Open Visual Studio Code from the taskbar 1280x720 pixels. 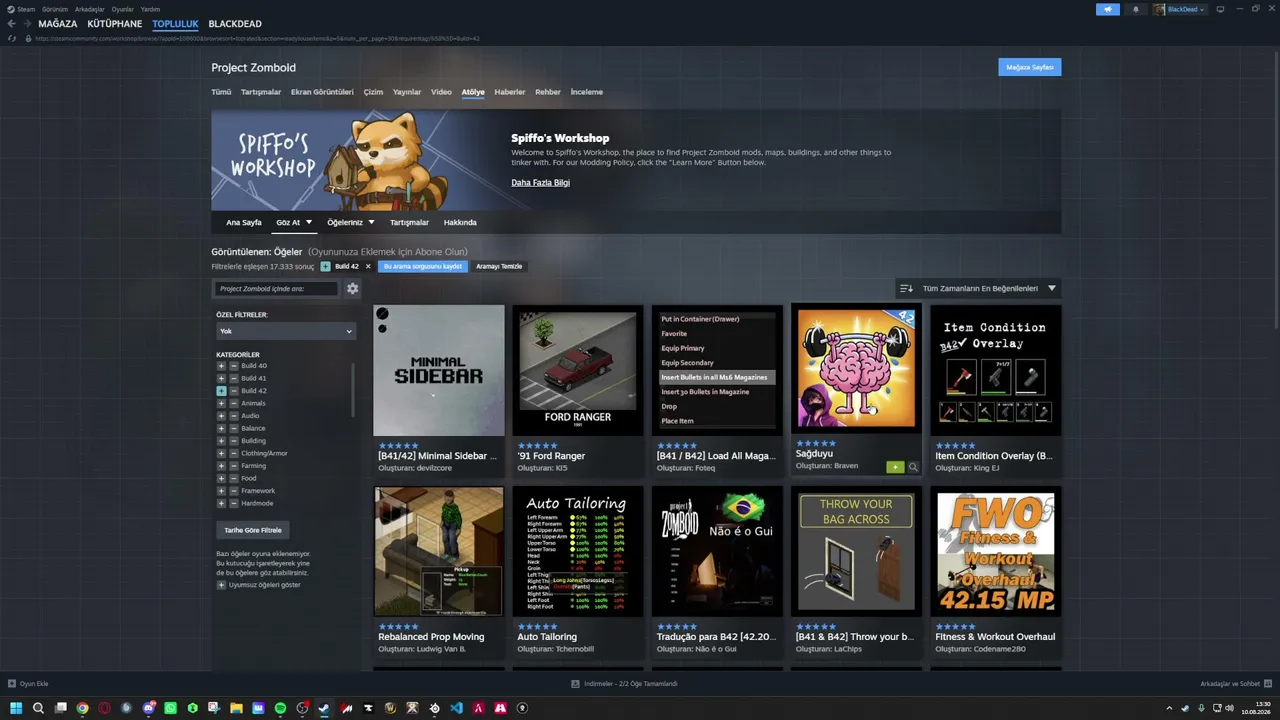point(456,708)
